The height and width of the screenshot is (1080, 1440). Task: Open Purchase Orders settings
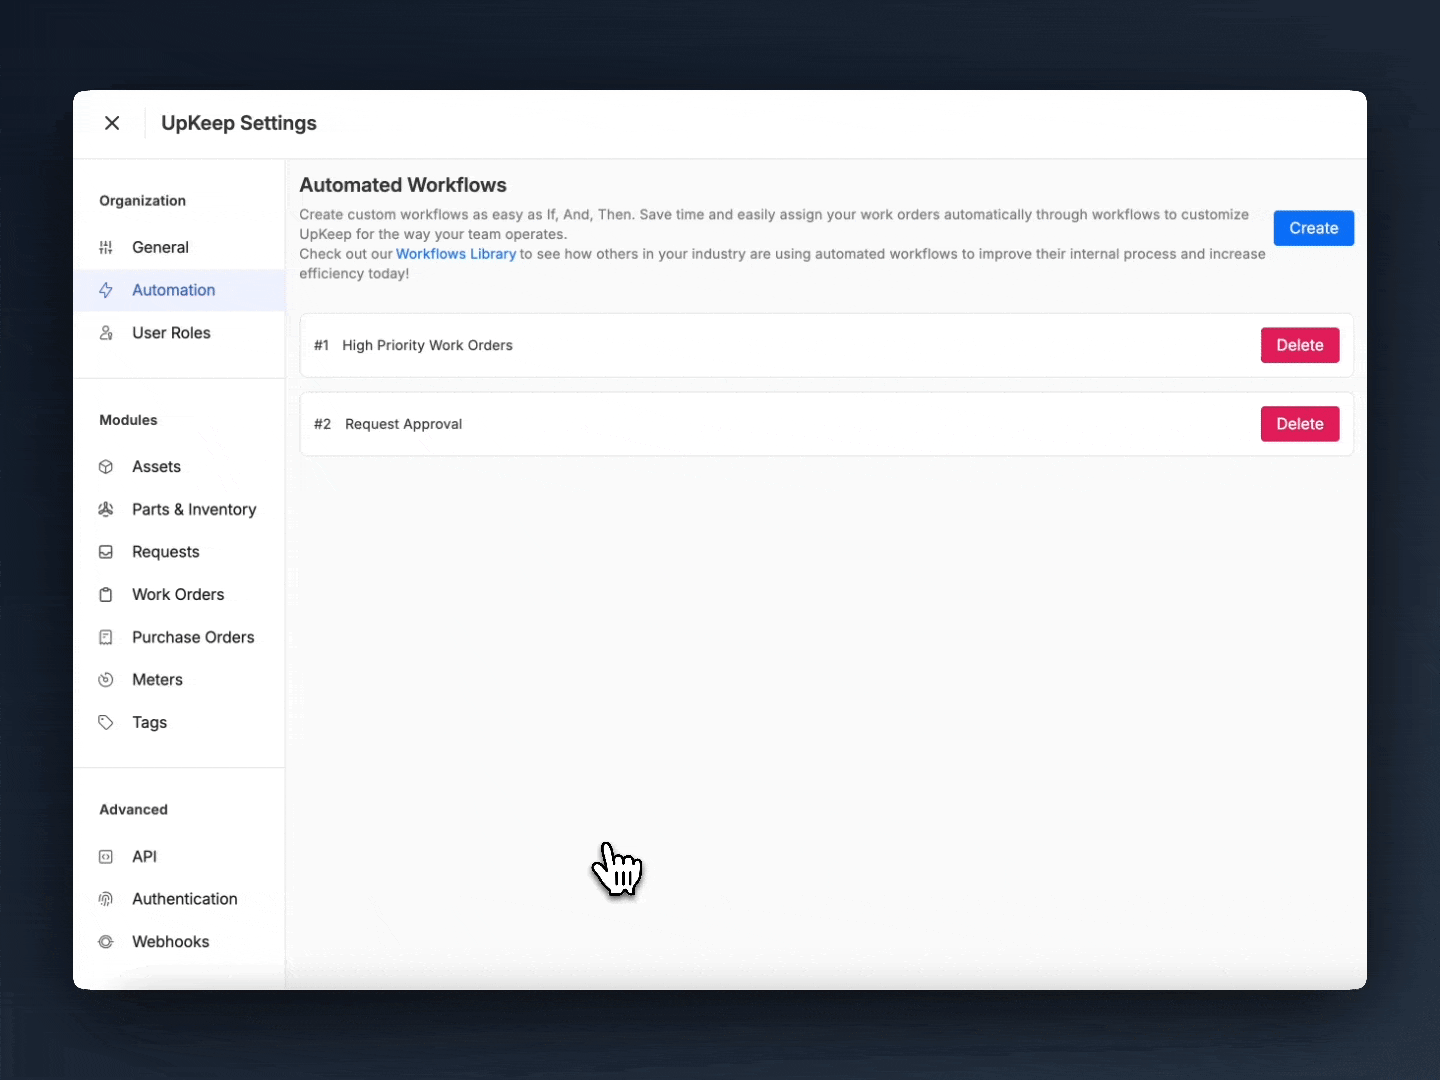[179, 637]
